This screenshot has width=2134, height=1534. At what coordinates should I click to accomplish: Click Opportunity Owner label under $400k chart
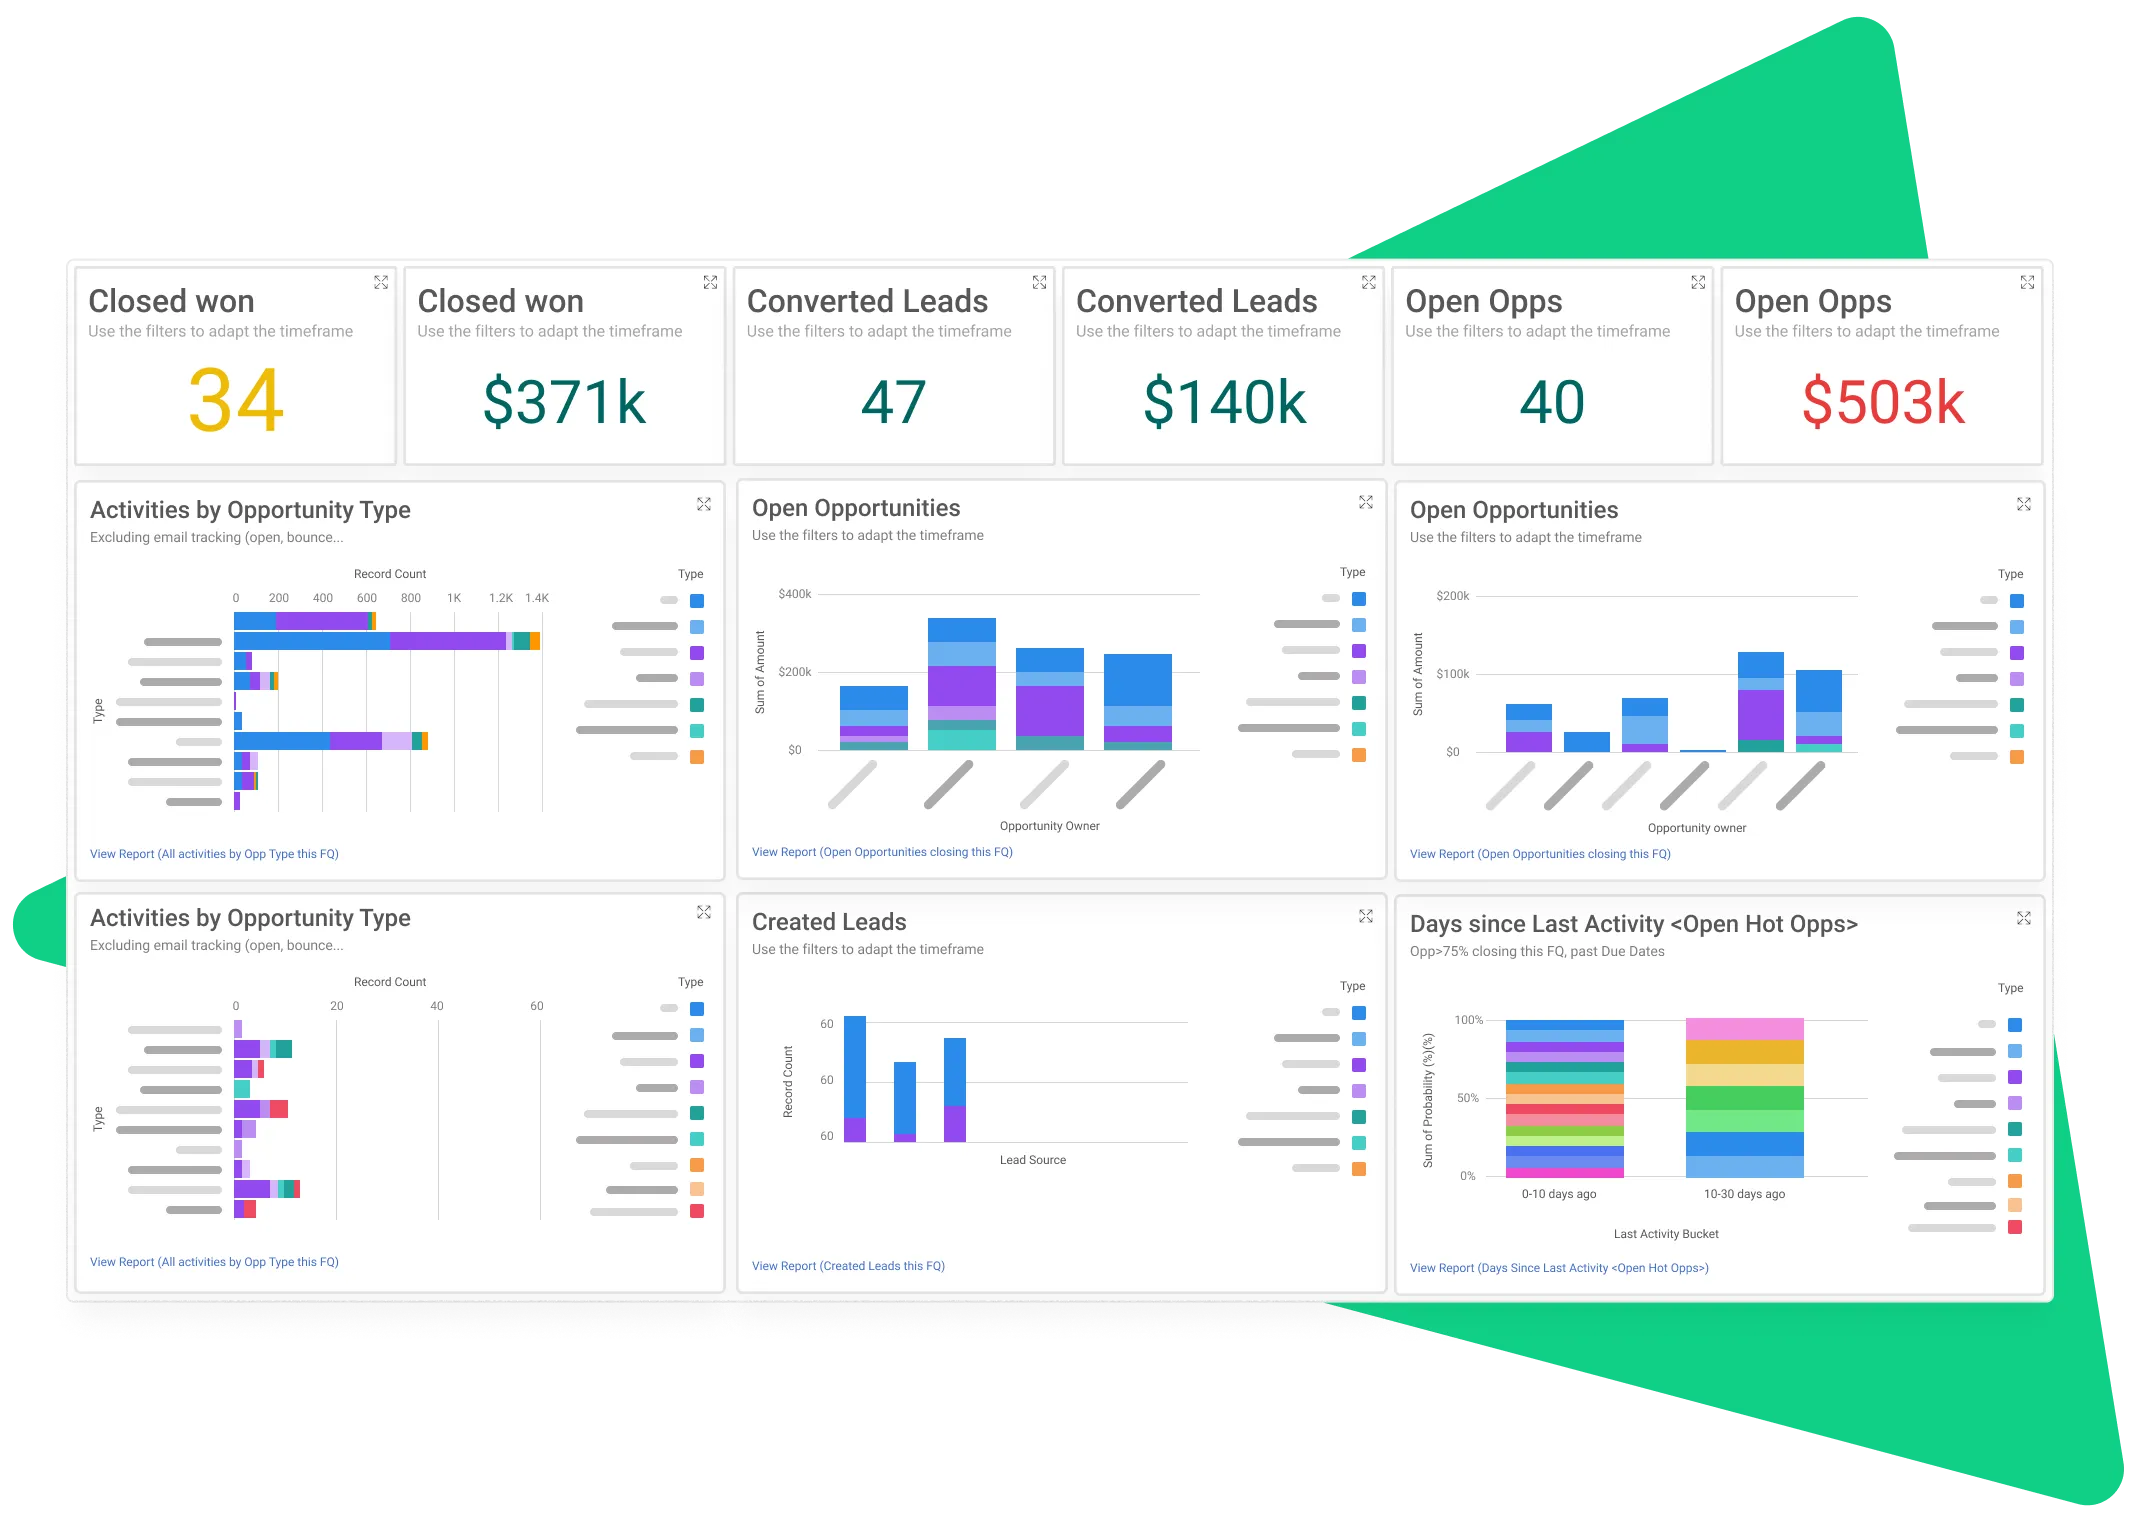pos(1049,826)
